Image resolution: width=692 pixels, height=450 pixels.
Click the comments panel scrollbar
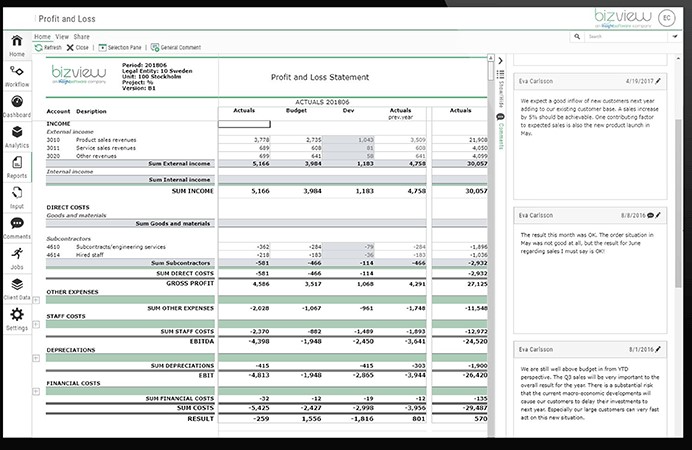coord(678,203)
